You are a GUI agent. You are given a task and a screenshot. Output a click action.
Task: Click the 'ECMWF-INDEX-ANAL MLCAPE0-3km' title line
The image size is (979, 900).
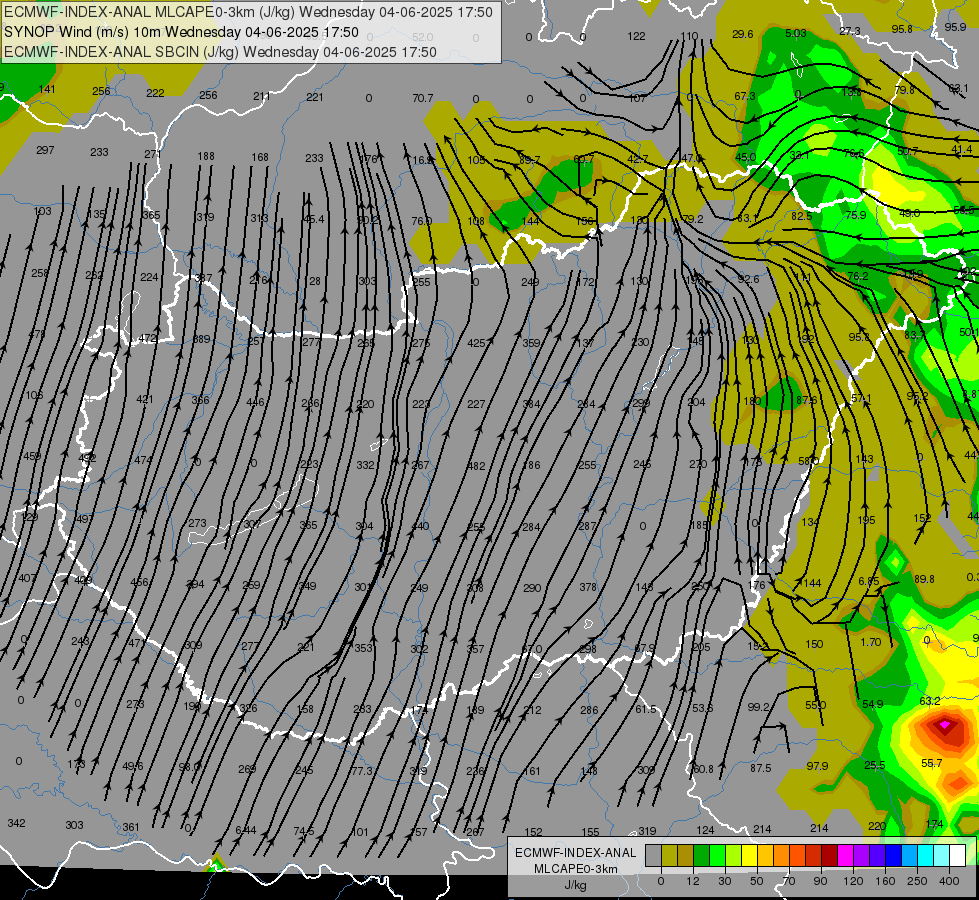click(x=248, y=12)
